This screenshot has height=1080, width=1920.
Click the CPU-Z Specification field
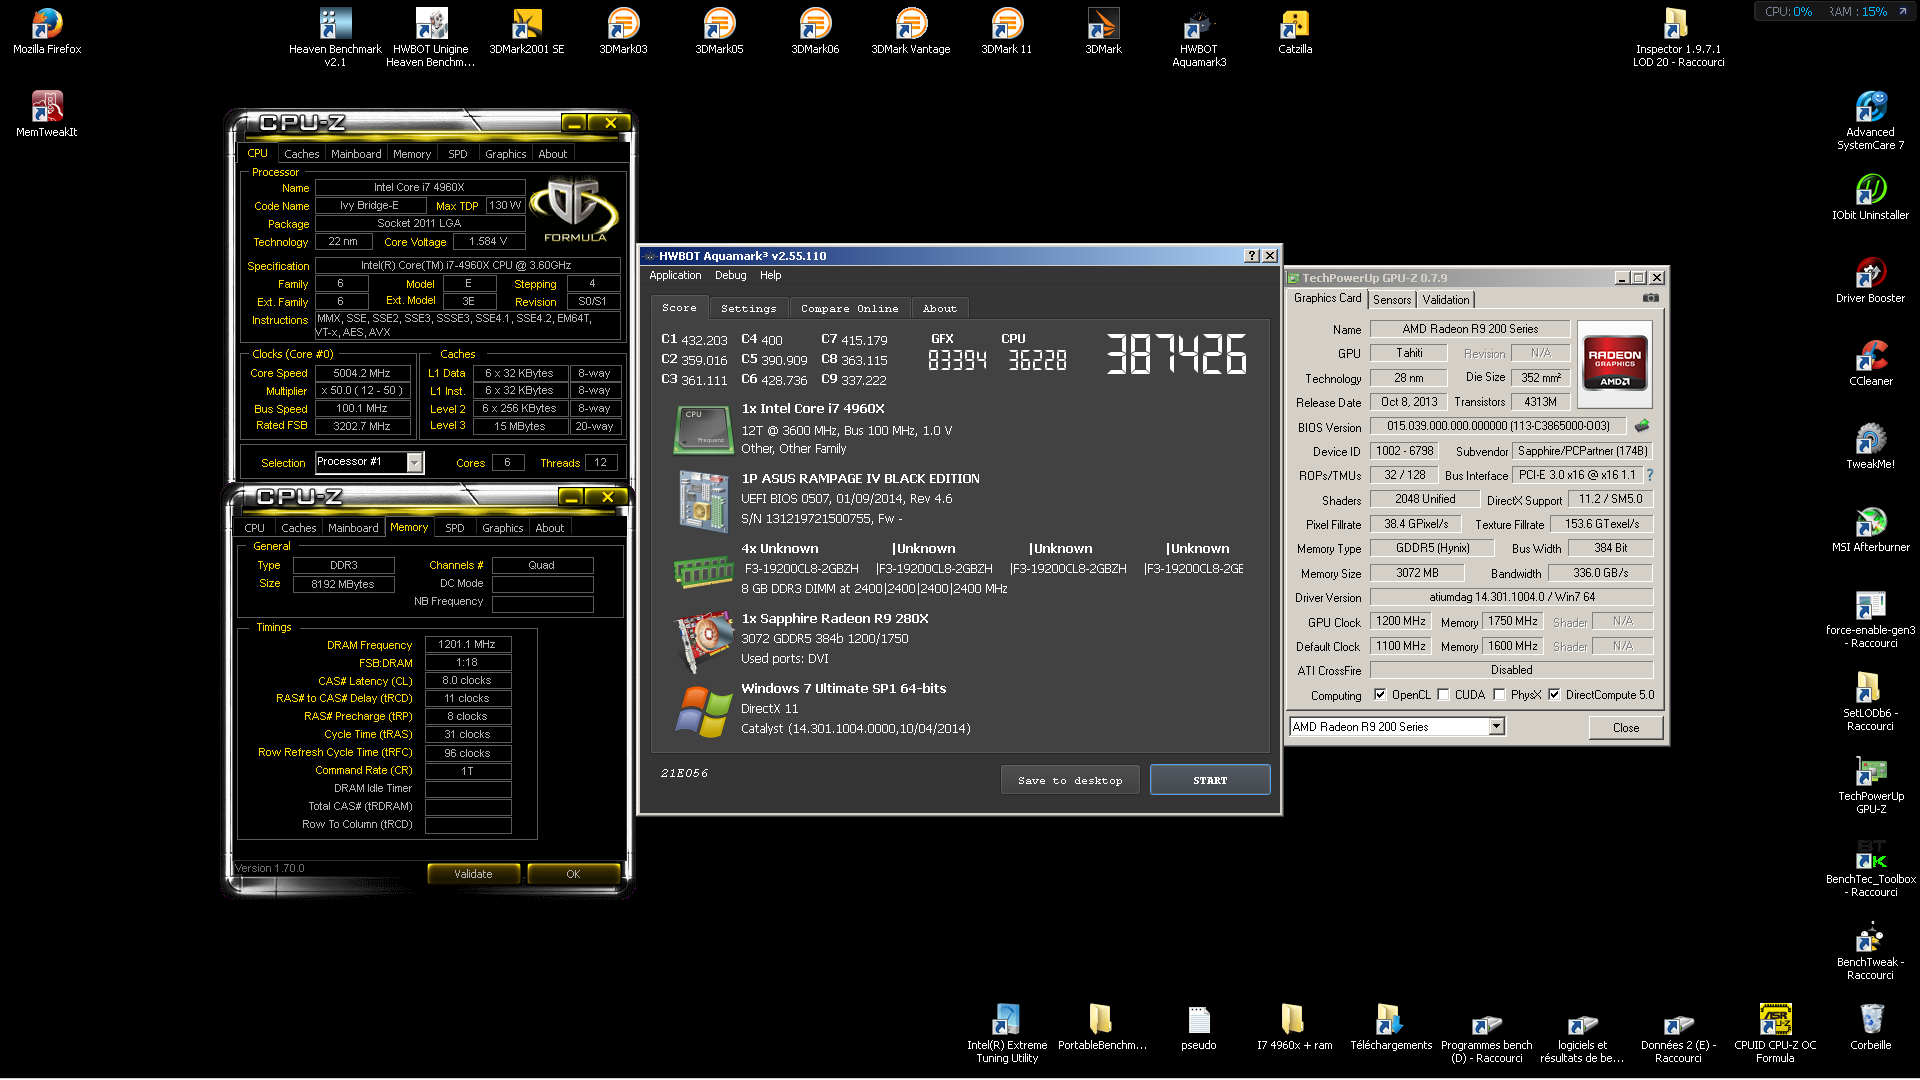pos(467,266)
